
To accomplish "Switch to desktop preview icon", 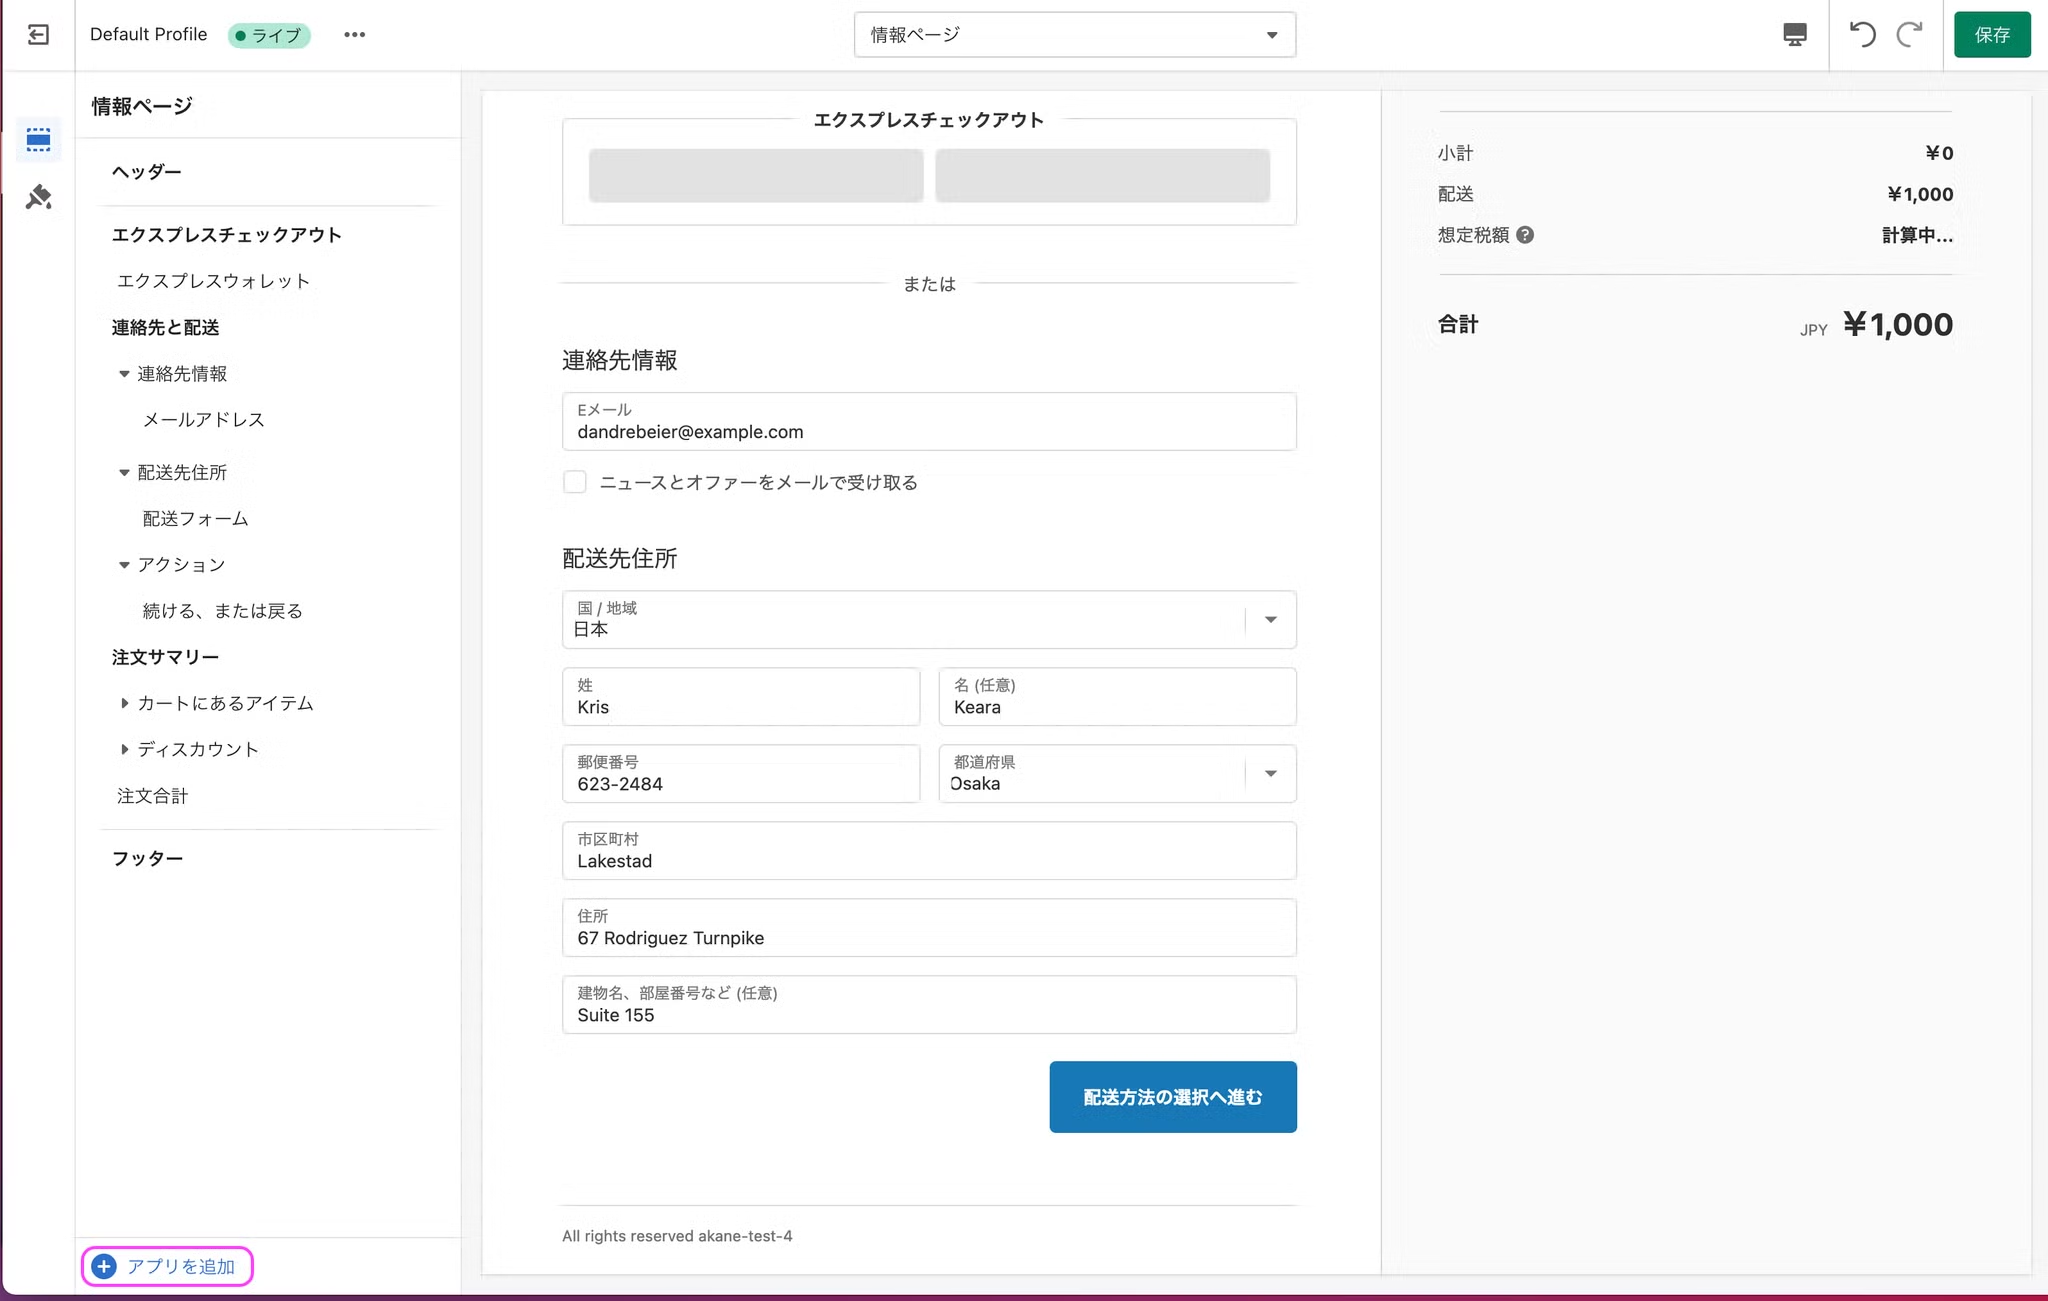I will pyautogui.click(x=1795, y=35).
